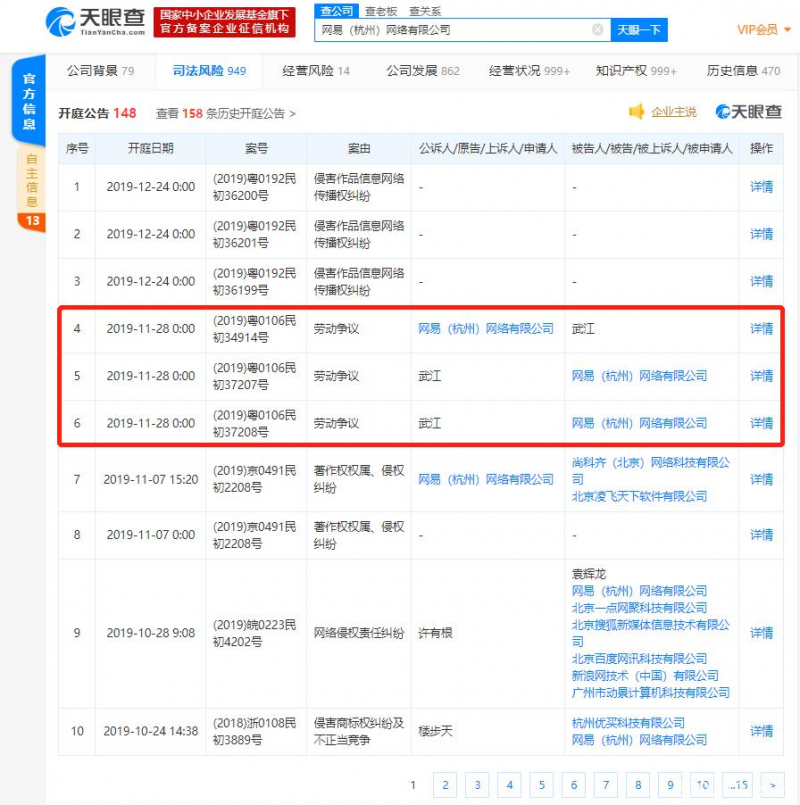Open 北京搜狐新媒体信息技术有限公司 link
This screenshot has width=800, height=805.
(651, 632)
